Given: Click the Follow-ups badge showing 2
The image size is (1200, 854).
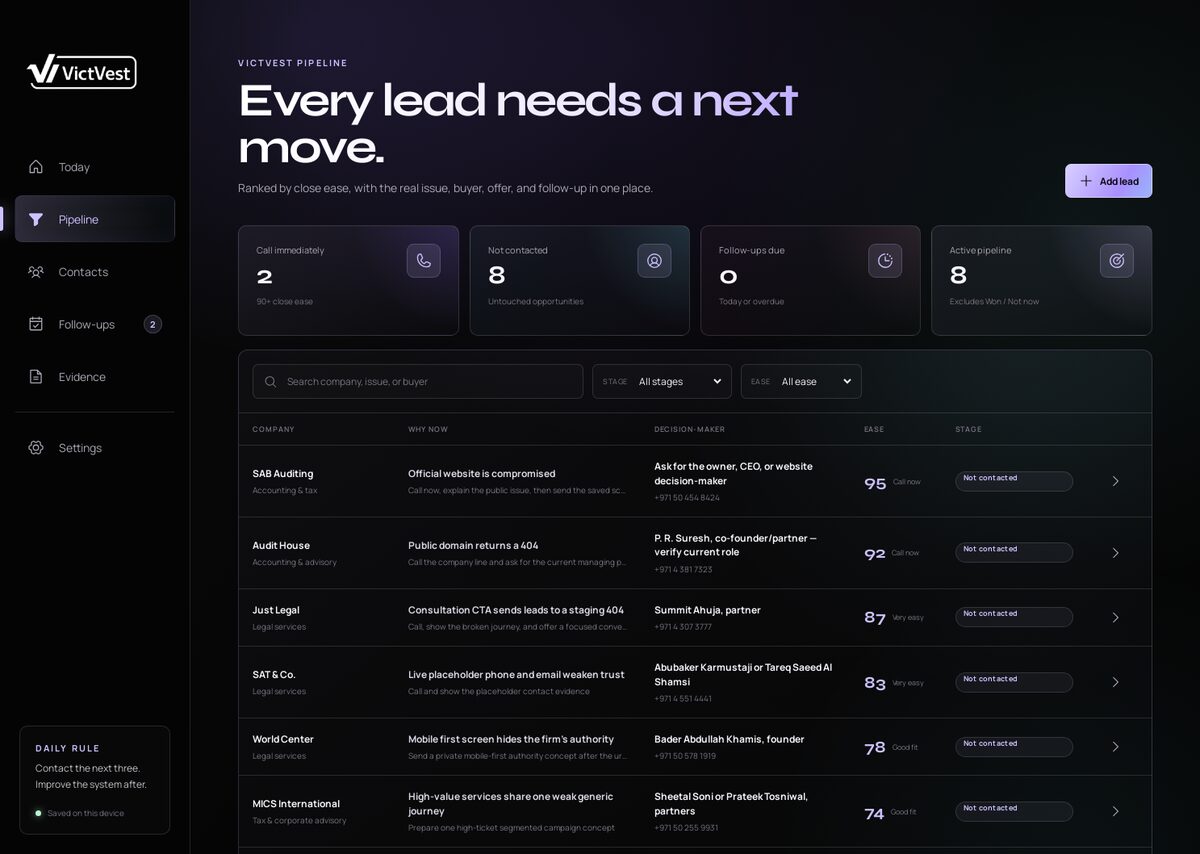Looking at the screenshot, I should 153,324.
